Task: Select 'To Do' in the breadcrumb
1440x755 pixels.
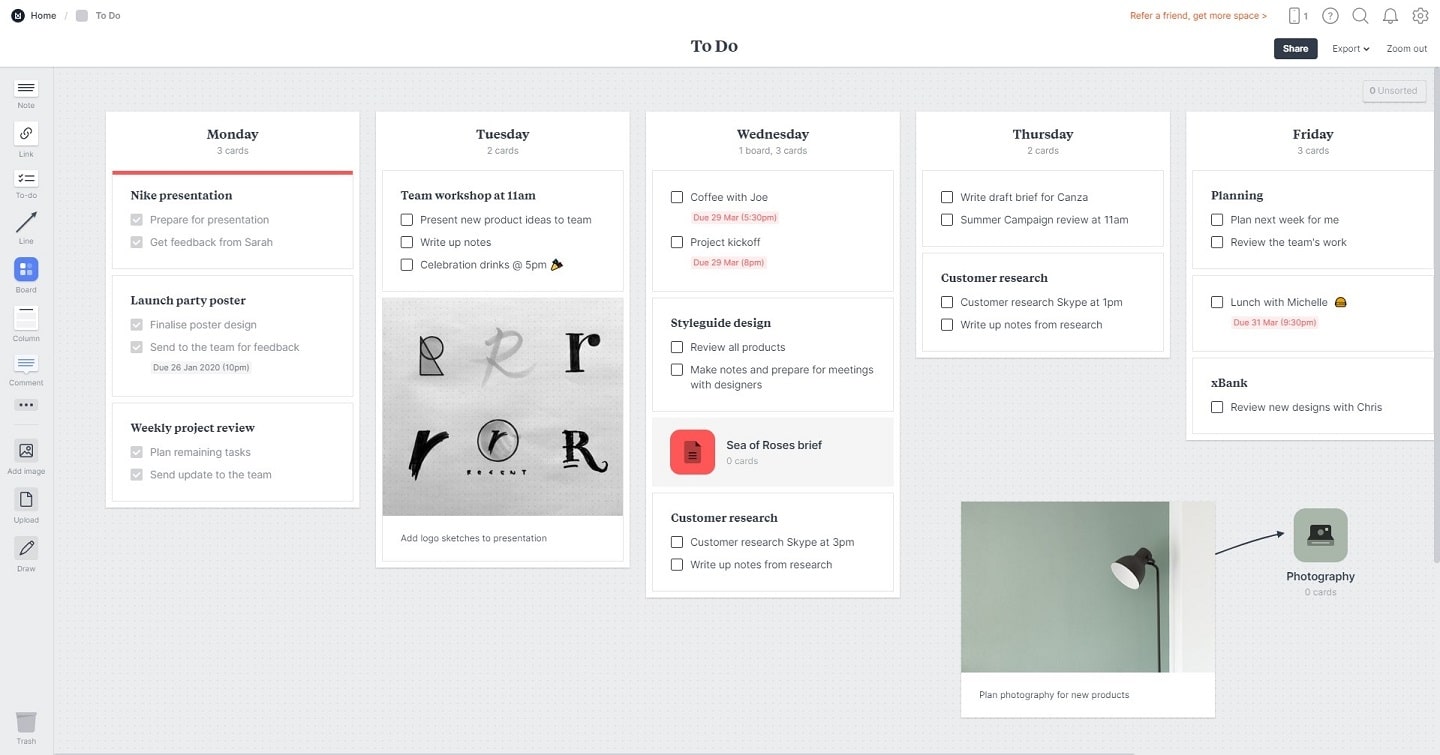Action: [107, 15]
